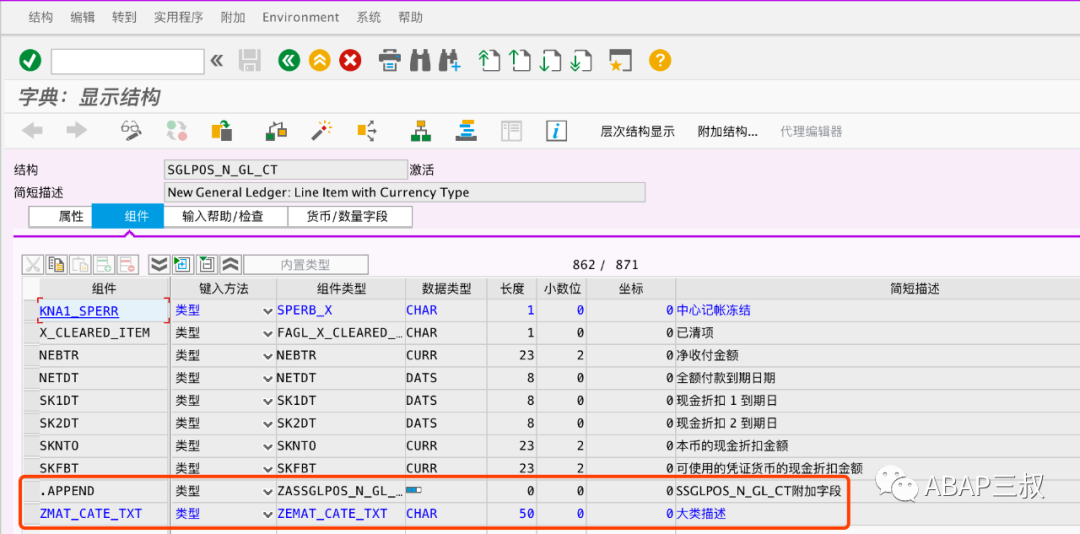Image resolution: width=1080 pixels, height=534 pixels.
Task: Click the Previous Page icon
Action: coord(519,61)
